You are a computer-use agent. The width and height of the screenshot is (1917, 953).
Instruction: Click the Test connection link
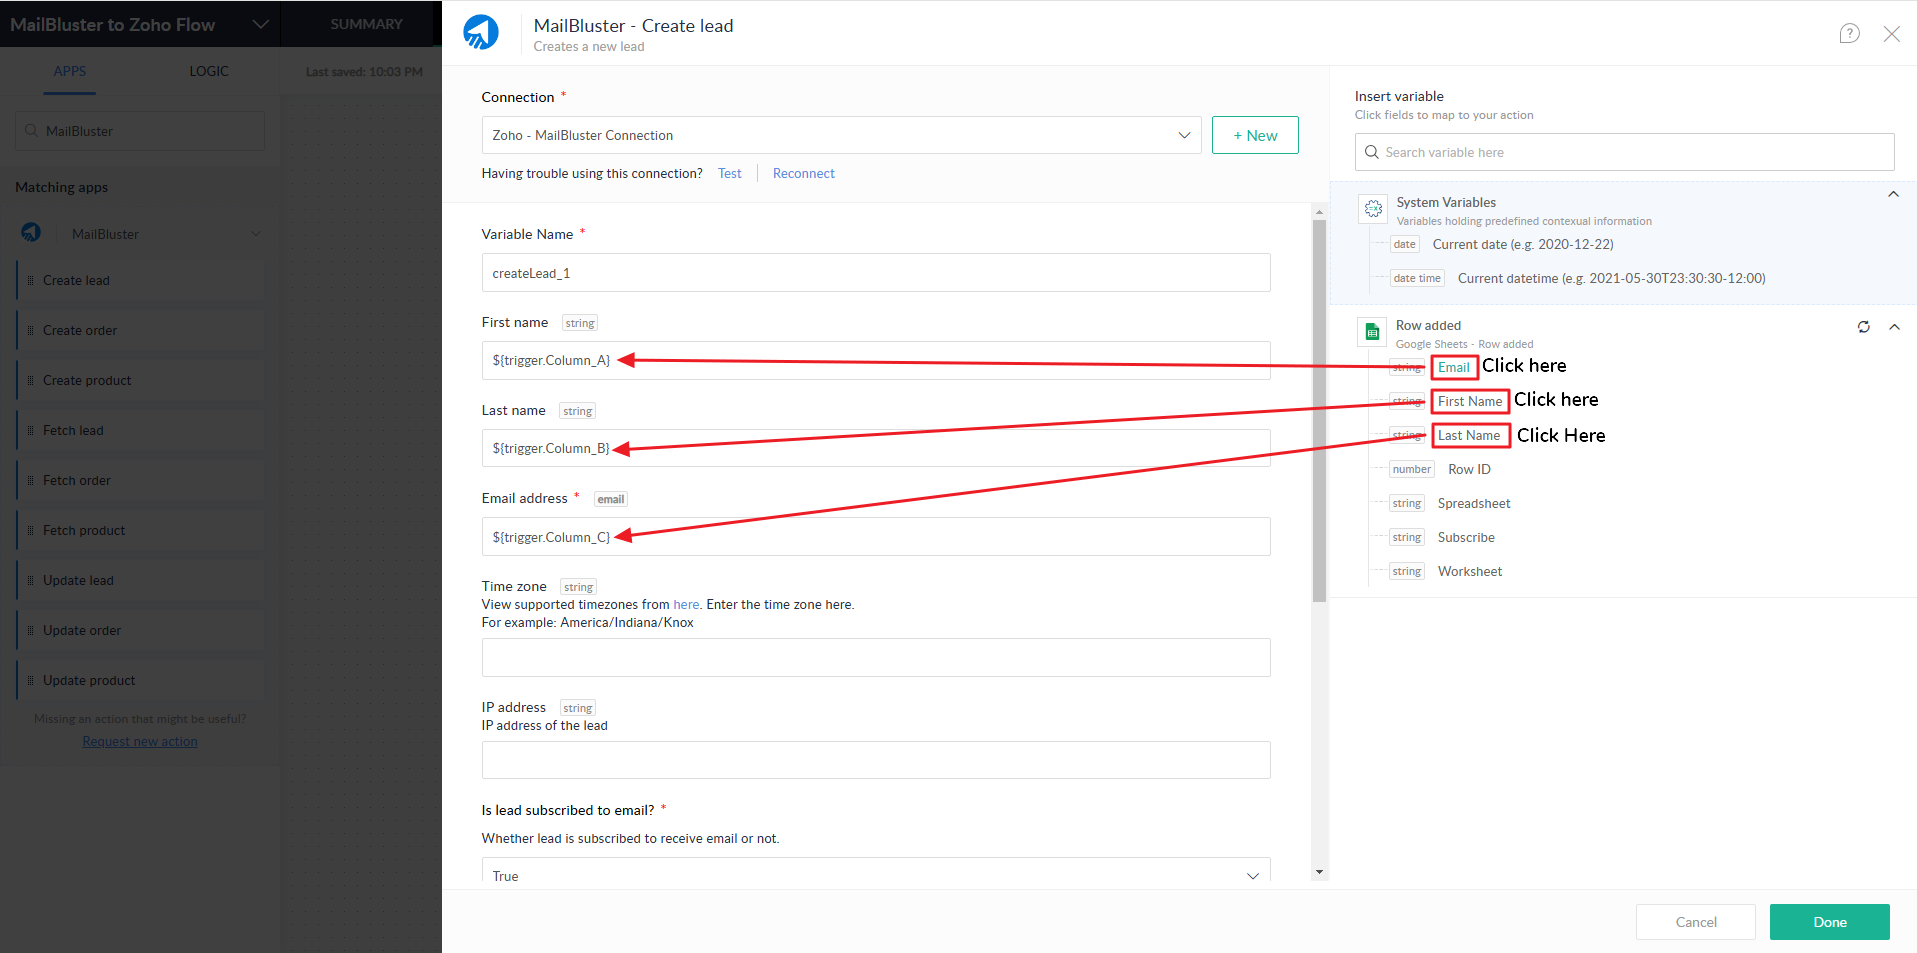point(729,173)
